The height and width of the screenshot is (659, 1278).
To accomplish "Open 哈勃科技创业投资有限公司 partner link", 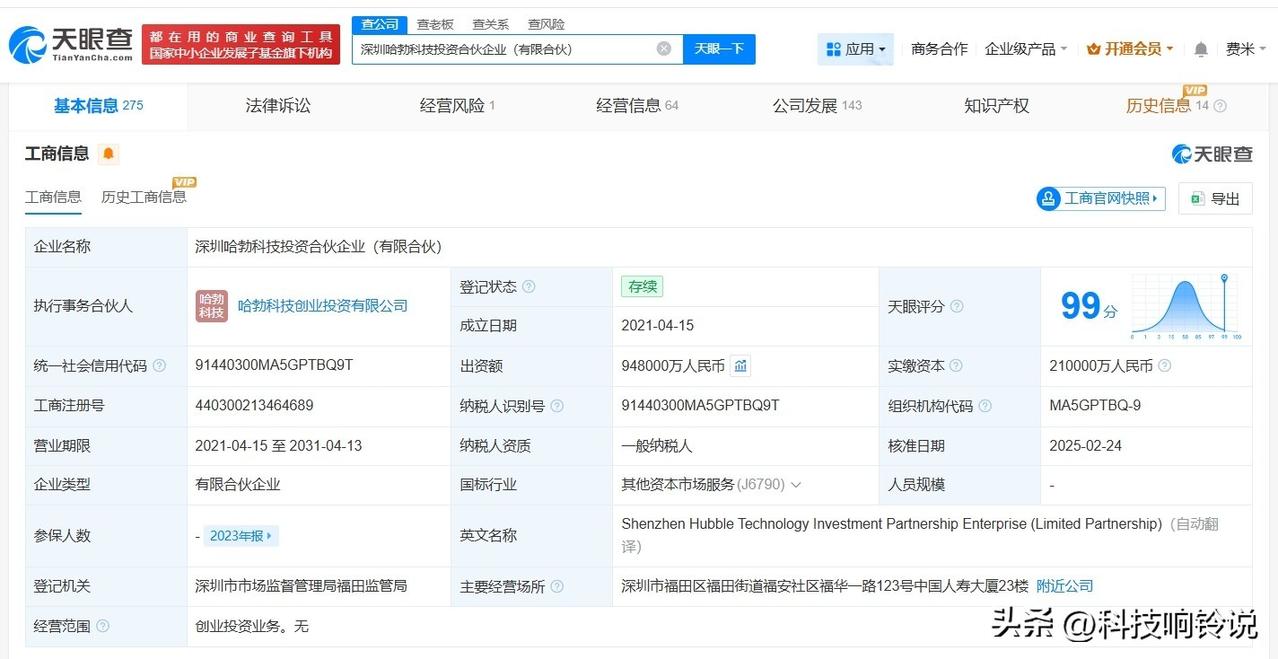I will [323, 306].
